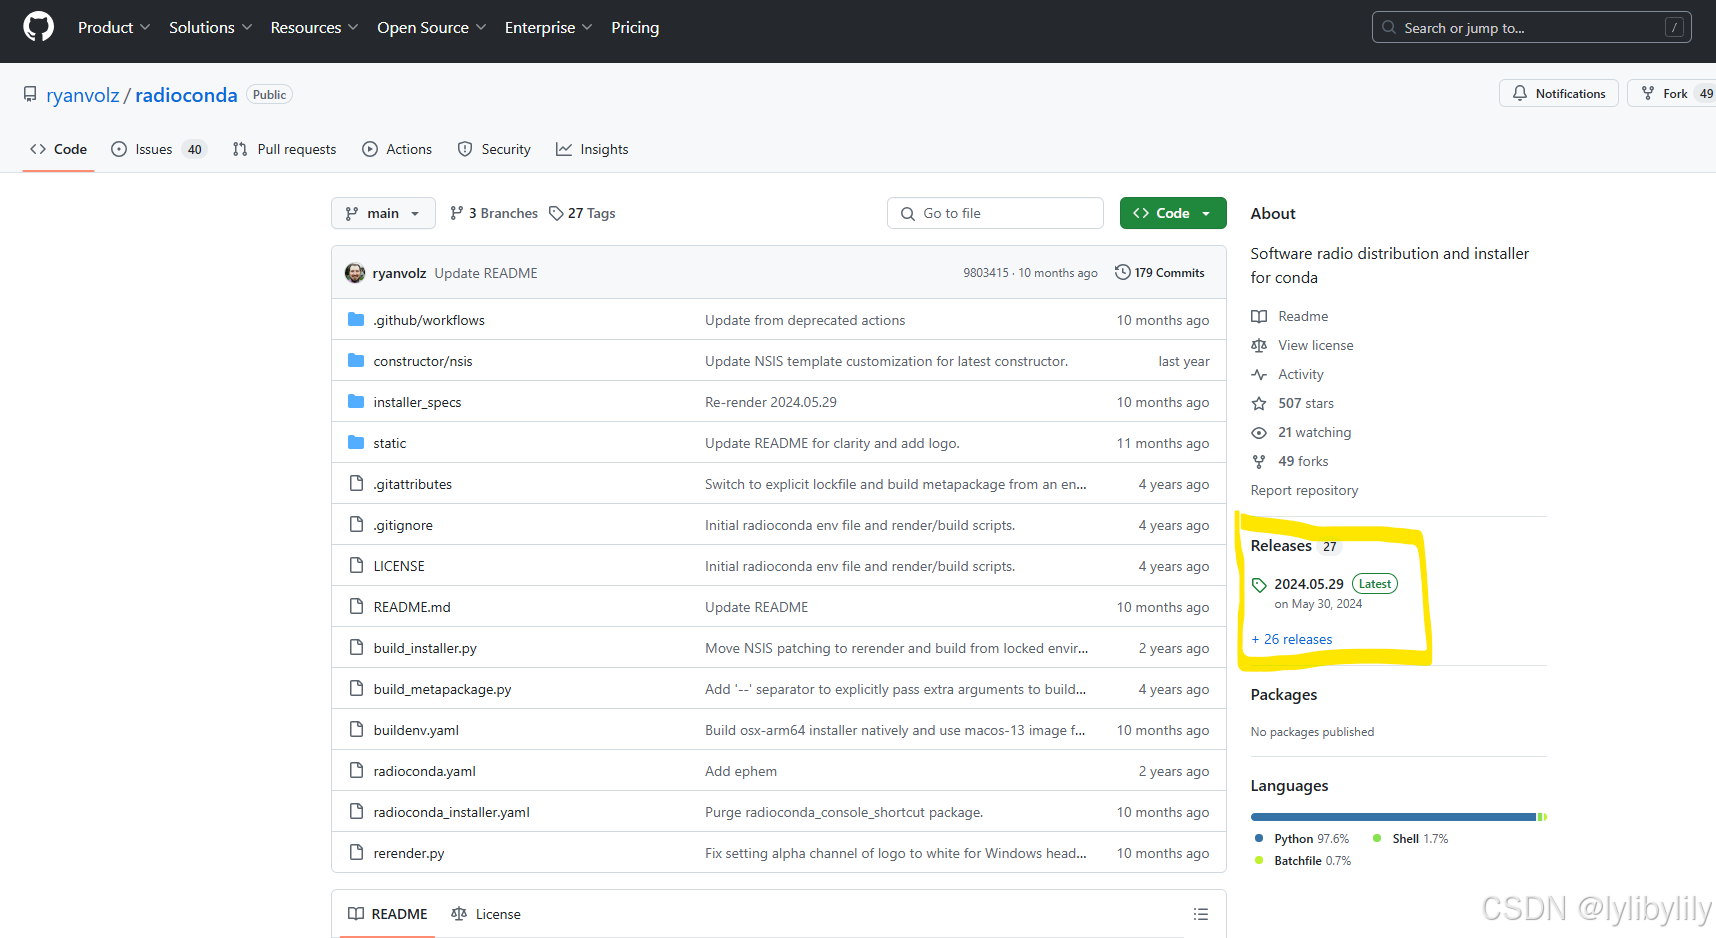This screenshot has height=938, width=1716.
Task: Open the + 26 releases link
Action: coord(1292,639)
